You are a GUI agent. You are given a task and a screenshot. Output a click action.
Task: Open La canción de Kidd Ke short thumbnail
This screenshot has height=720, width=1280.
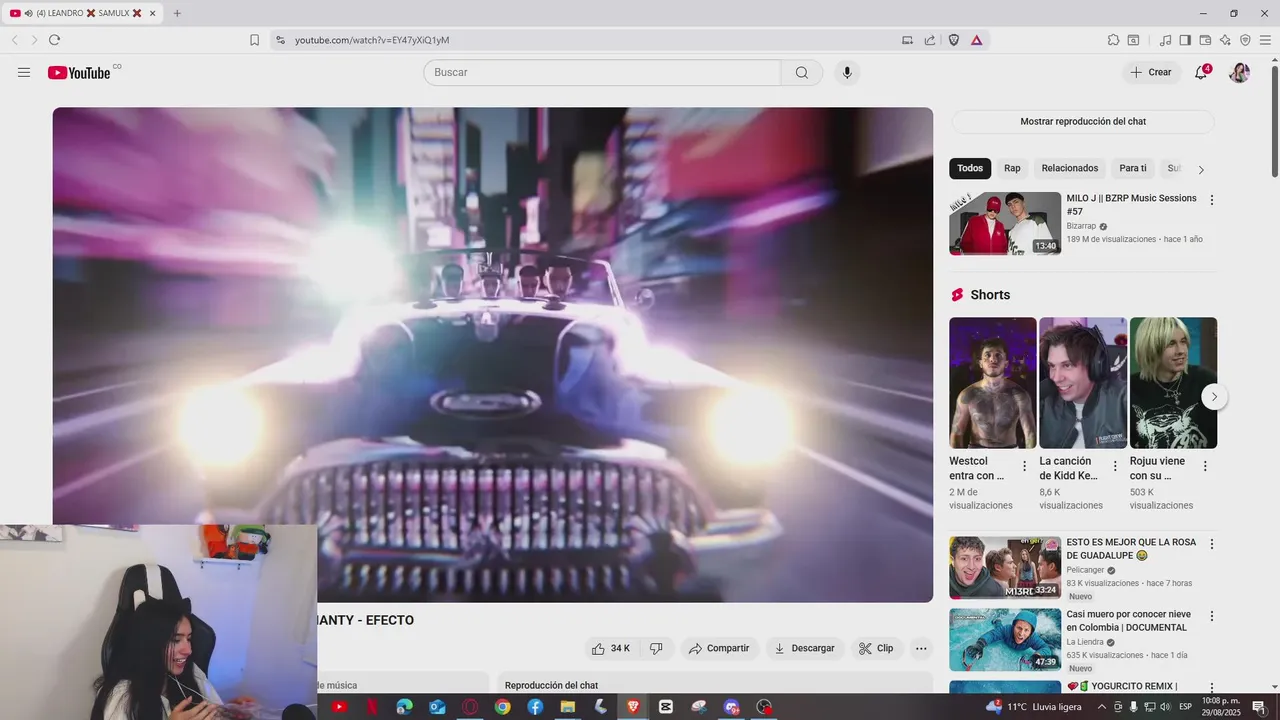pos(1083,383)
